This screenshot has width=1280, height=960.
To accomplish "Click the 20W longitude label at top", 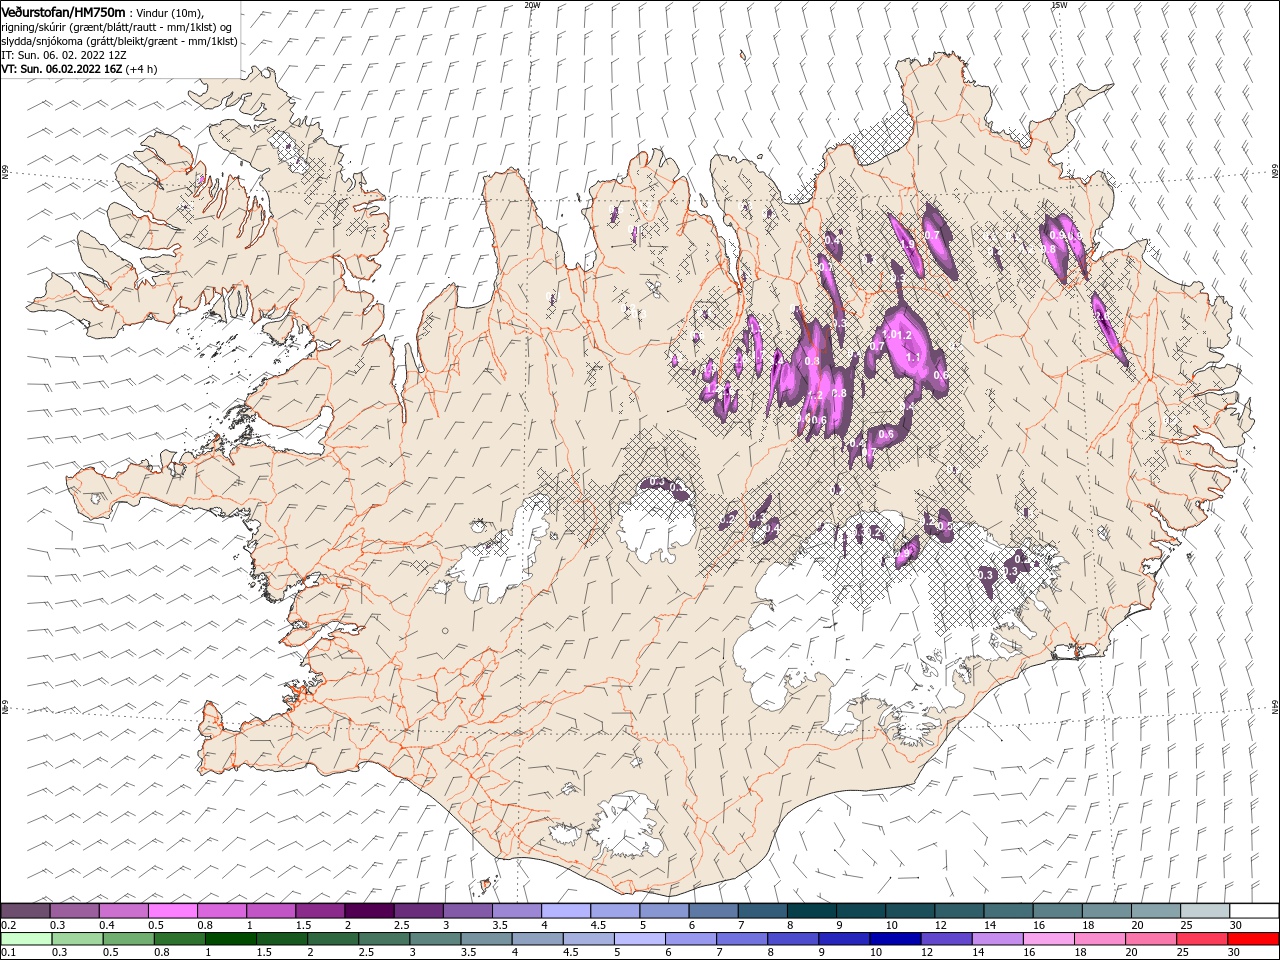I will pyautogui.click(x=532, y=5).
